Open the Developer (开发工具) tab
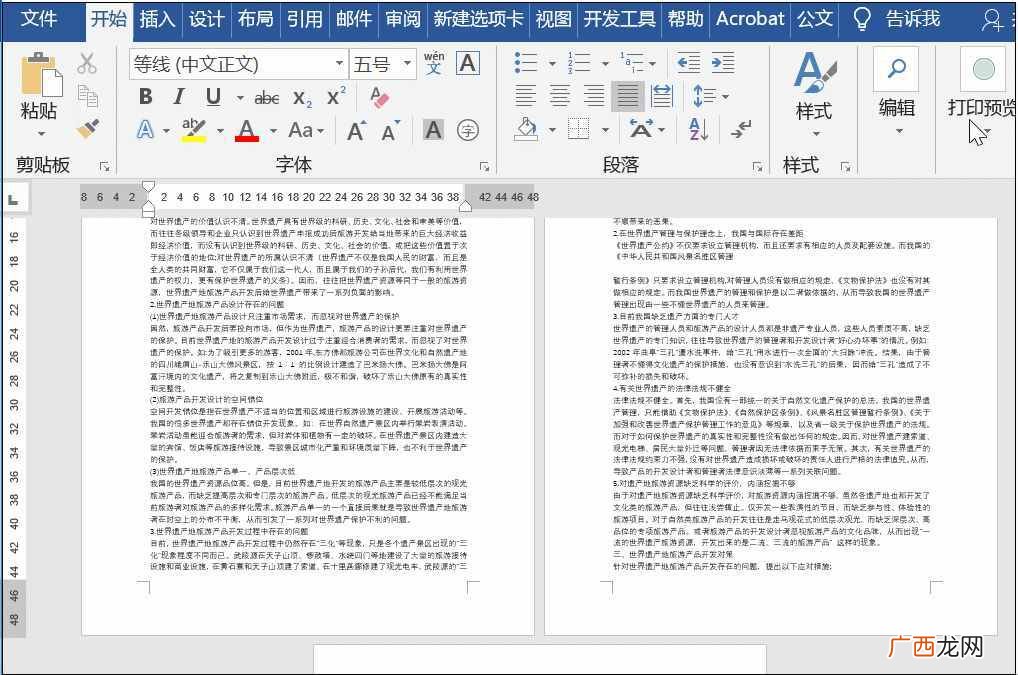Viewport: 1018px width, 675px height. pyautogui.click(x=619, y=19)
